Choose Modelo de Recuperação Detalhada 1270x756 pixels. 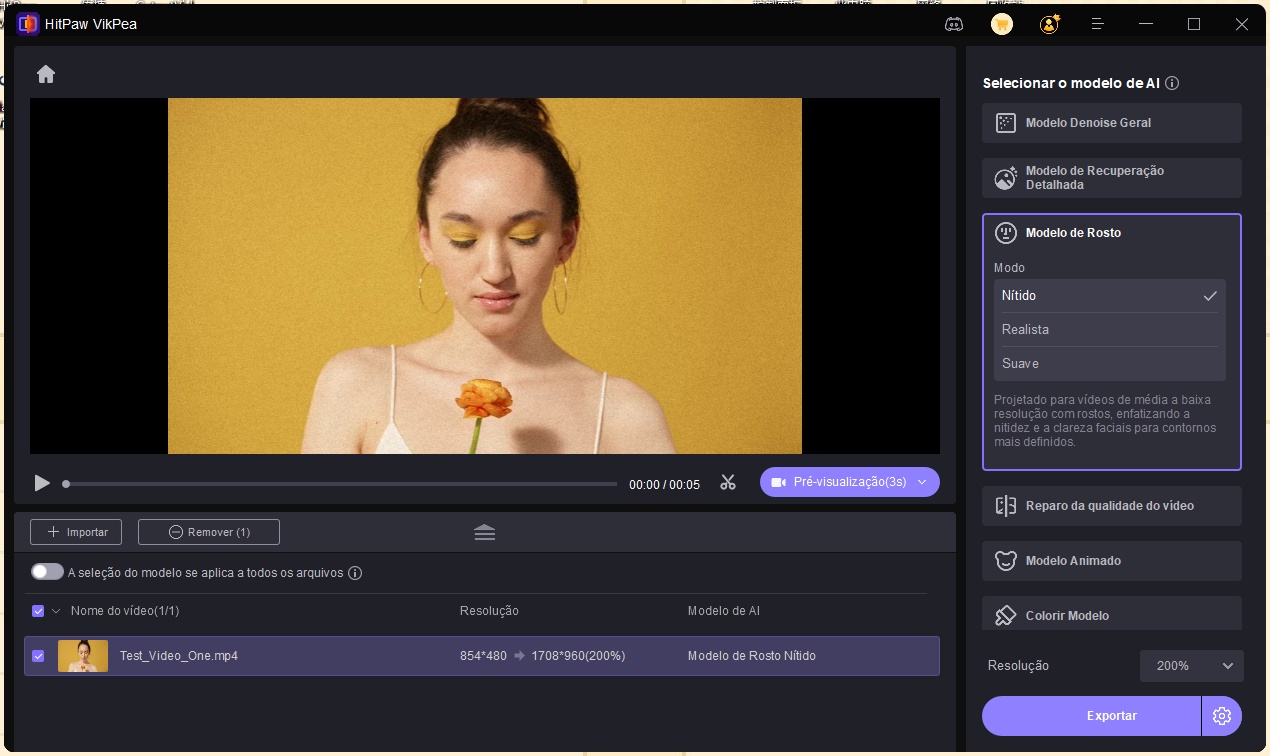point(1112,178)
